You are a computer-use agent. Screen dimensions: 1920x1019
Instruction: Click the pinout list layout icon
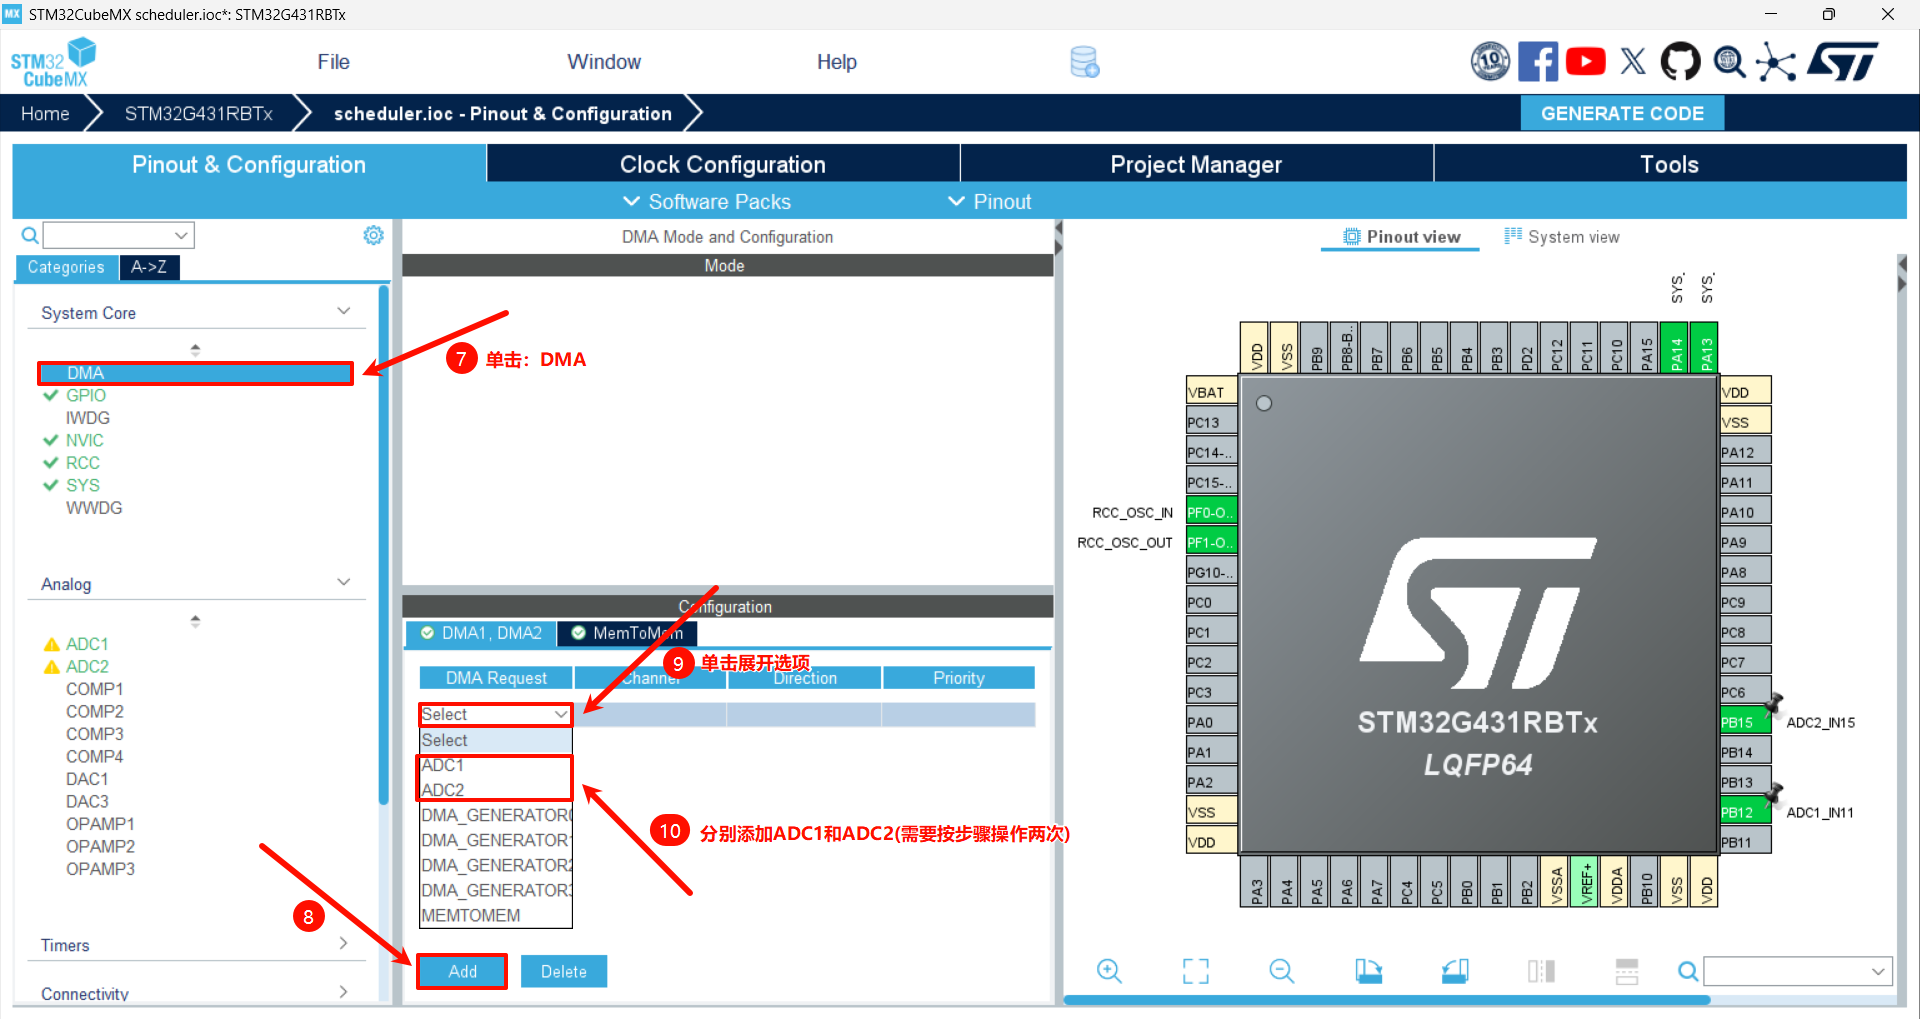click(x=1627, y=971)
